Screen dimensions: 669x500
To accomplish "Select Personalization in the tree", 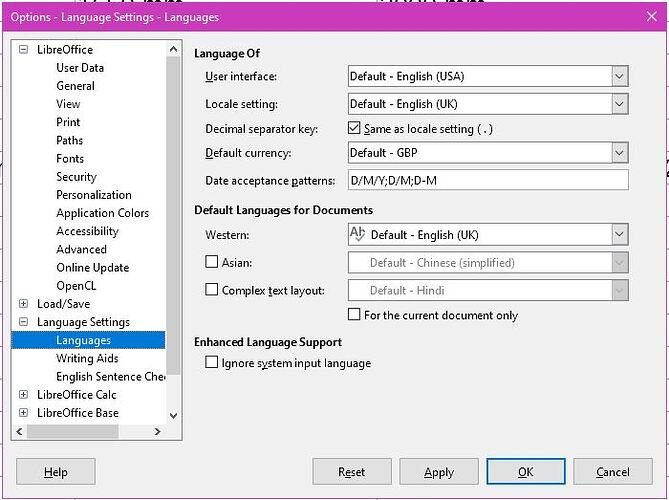I will [x=94, y=195].
